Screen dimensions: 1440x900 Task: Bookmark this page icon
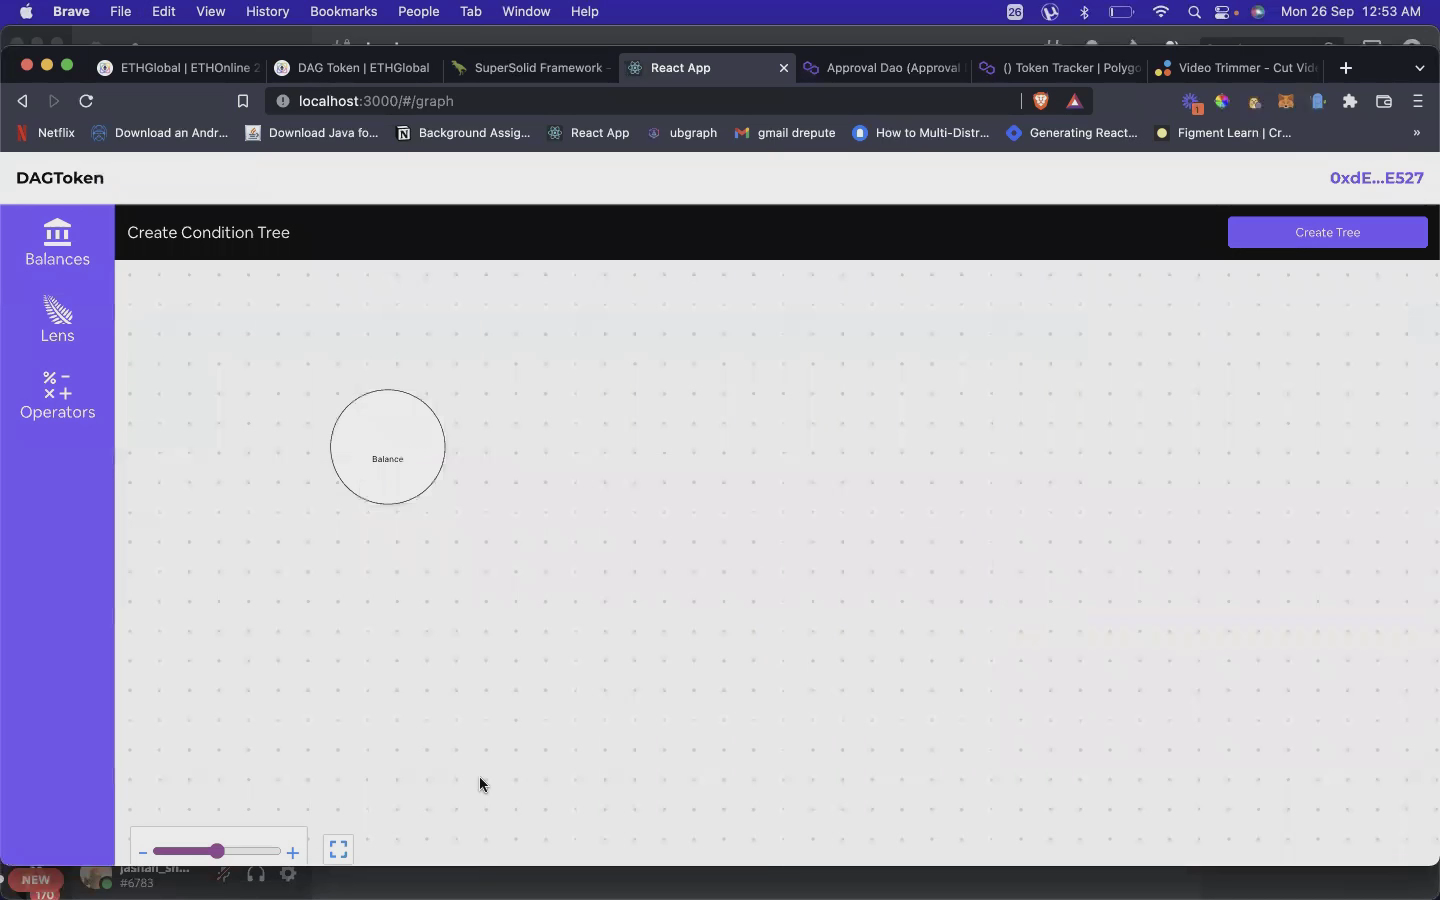[242, 101]
